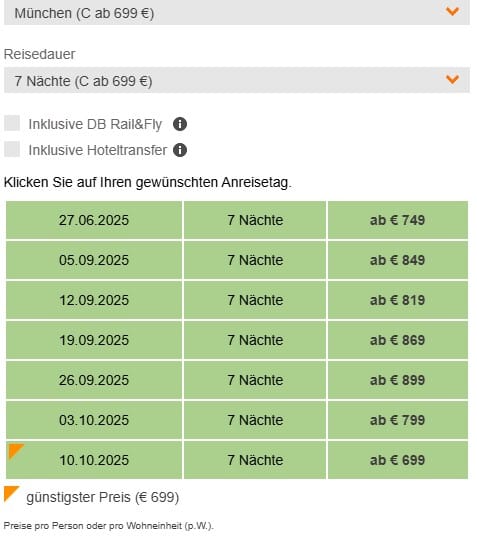
Task: Open the Reisedauer 7 Nächte dropdown
Action: pyautogui.click(x=237, y=80)
